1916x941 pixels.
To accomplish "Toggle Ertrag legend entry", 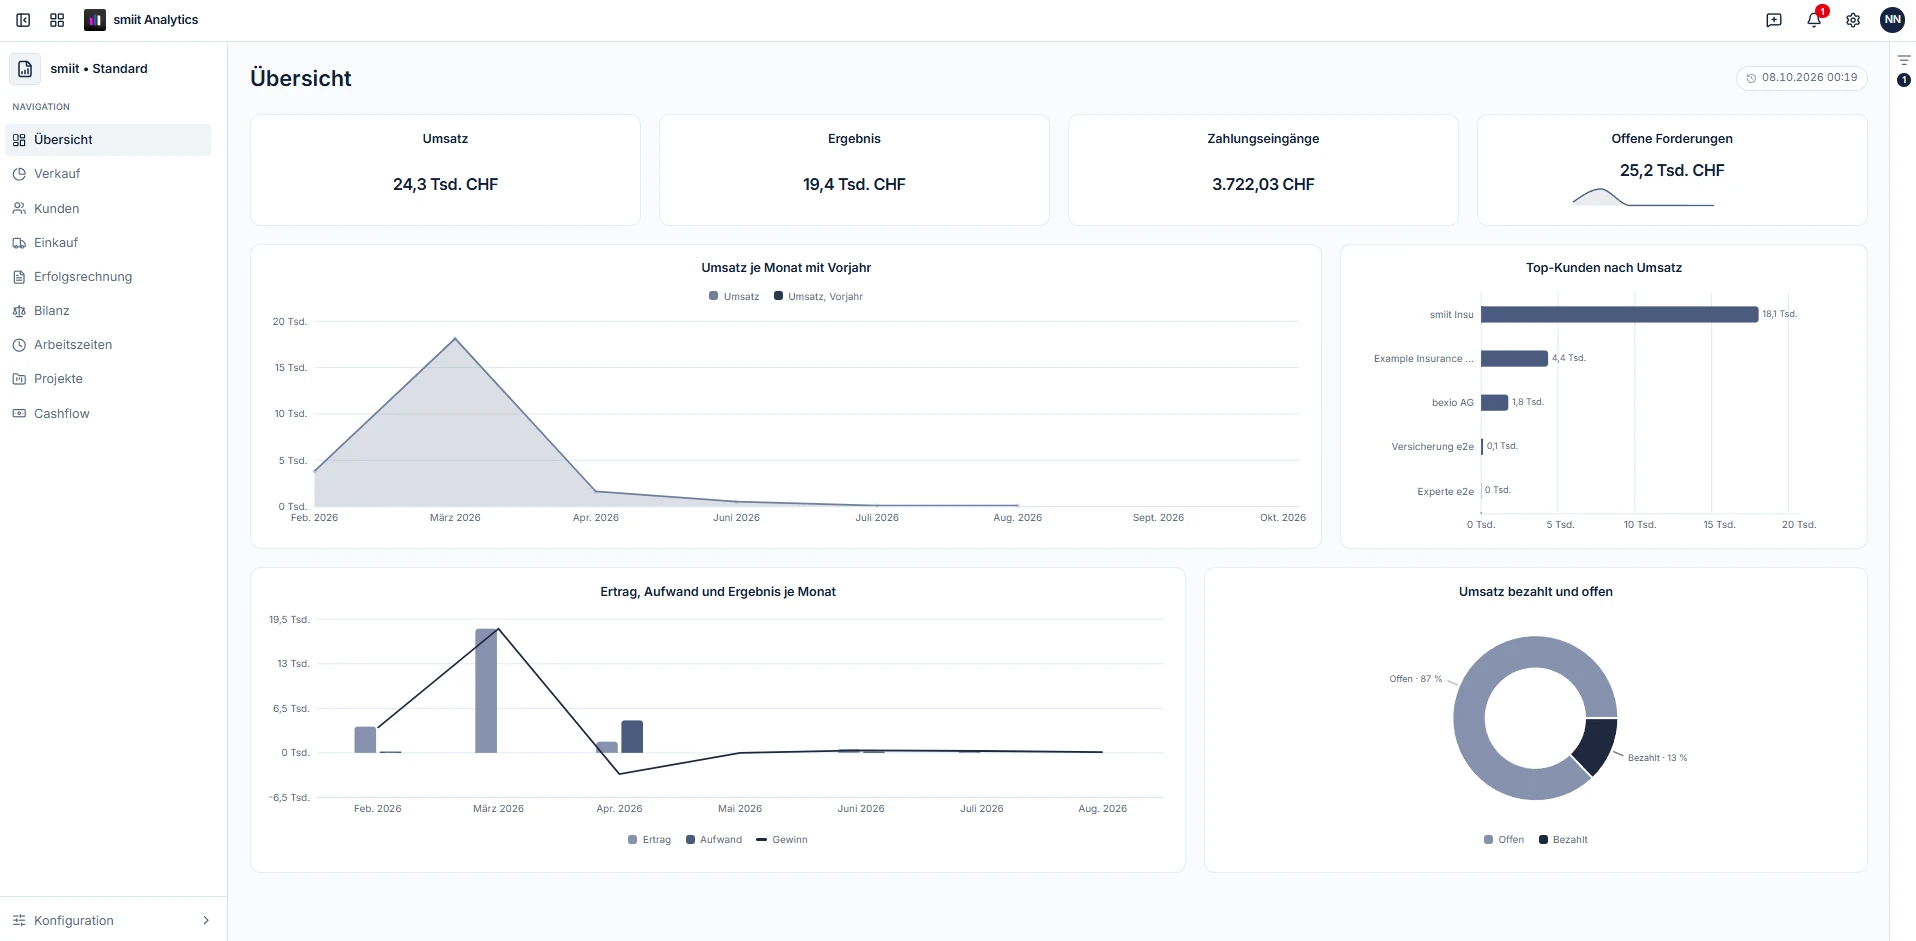I will click(x=650, y=840).
